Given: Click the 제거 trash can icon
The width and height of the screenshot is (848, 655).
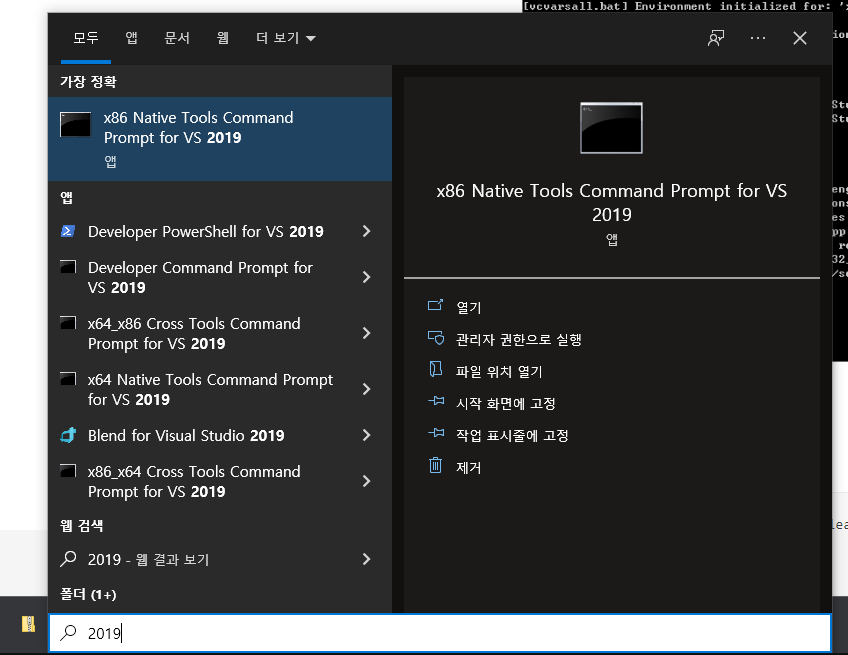Looking at the screenshot, I should 435,465.
